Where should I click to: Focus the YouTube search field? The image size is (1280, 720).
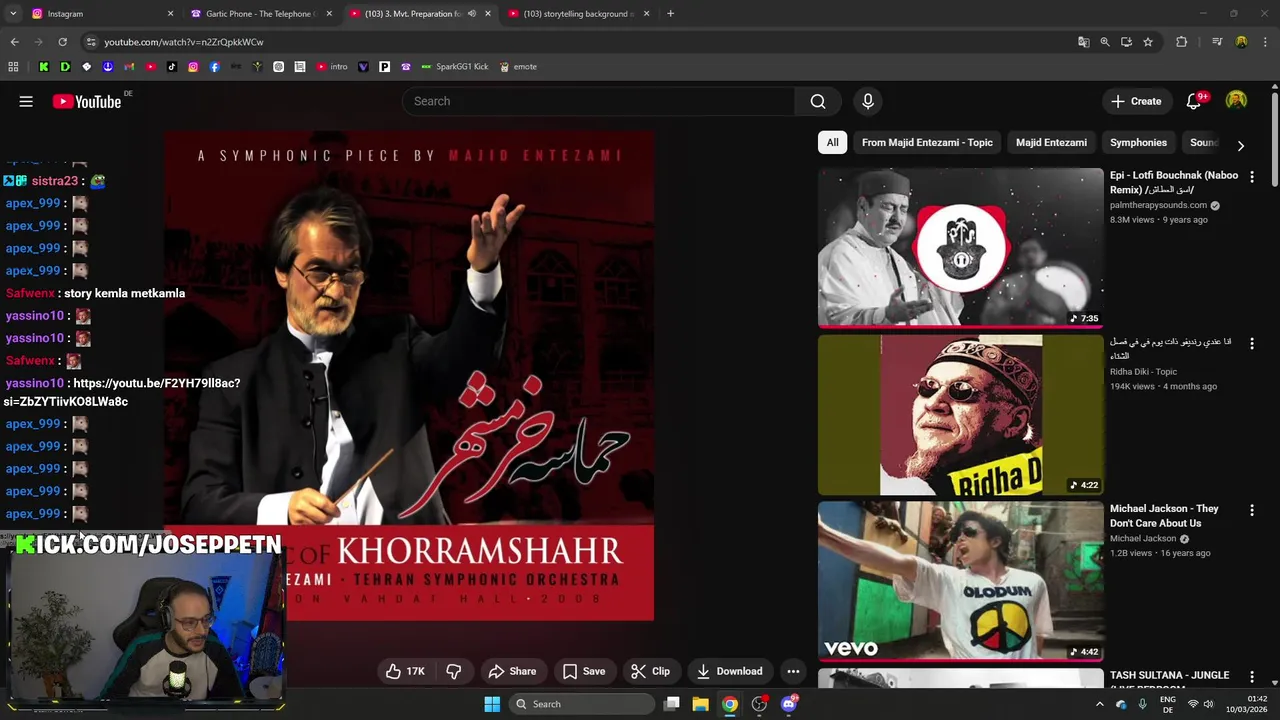(x=600, y=101)
